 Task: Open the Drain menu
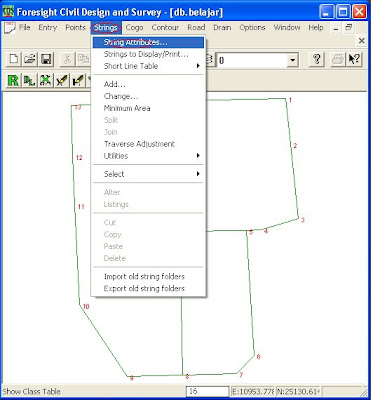[x=222, y=27]
